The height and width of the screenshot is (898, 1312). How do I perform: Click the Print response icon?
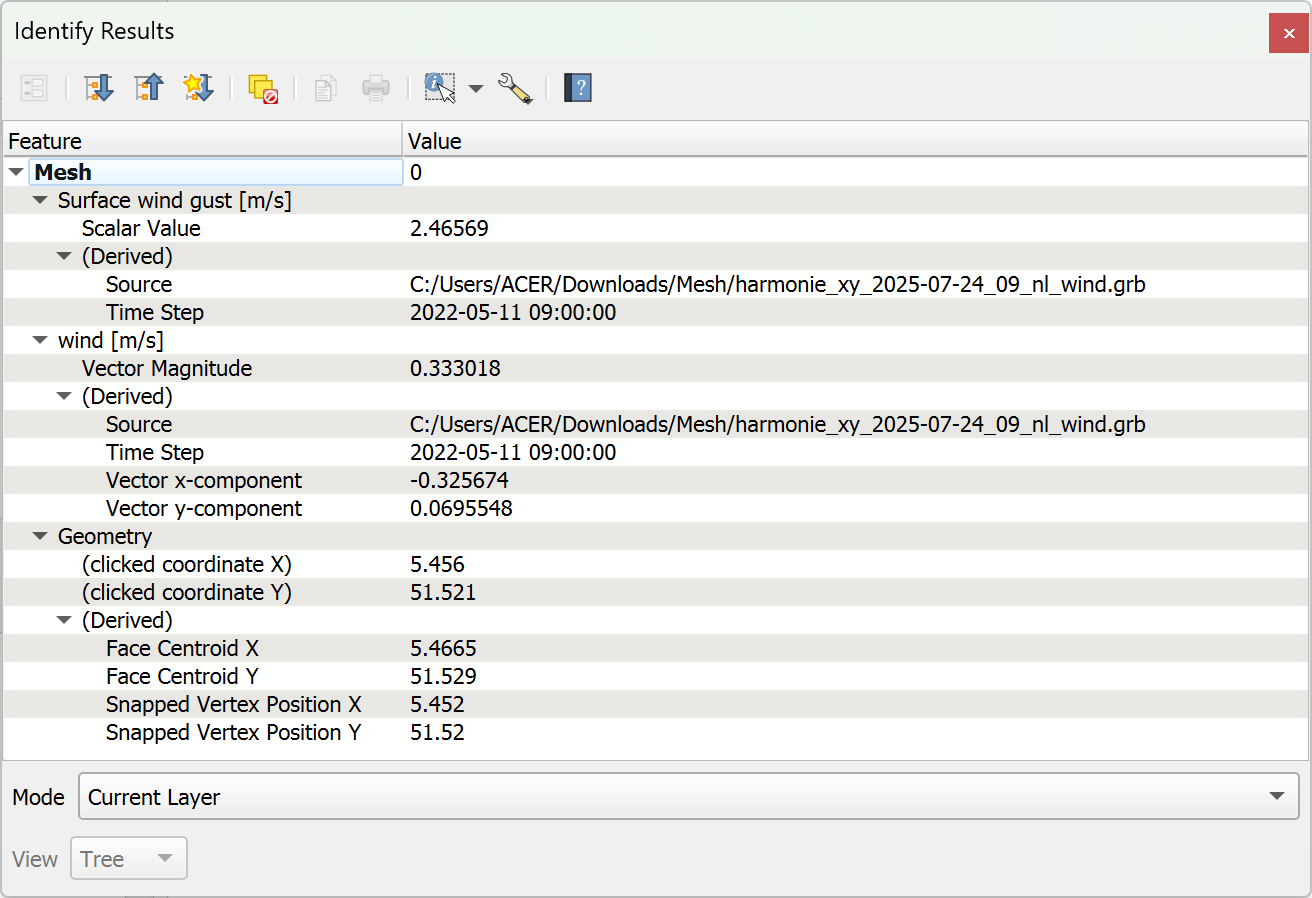[x=376, y=88]
